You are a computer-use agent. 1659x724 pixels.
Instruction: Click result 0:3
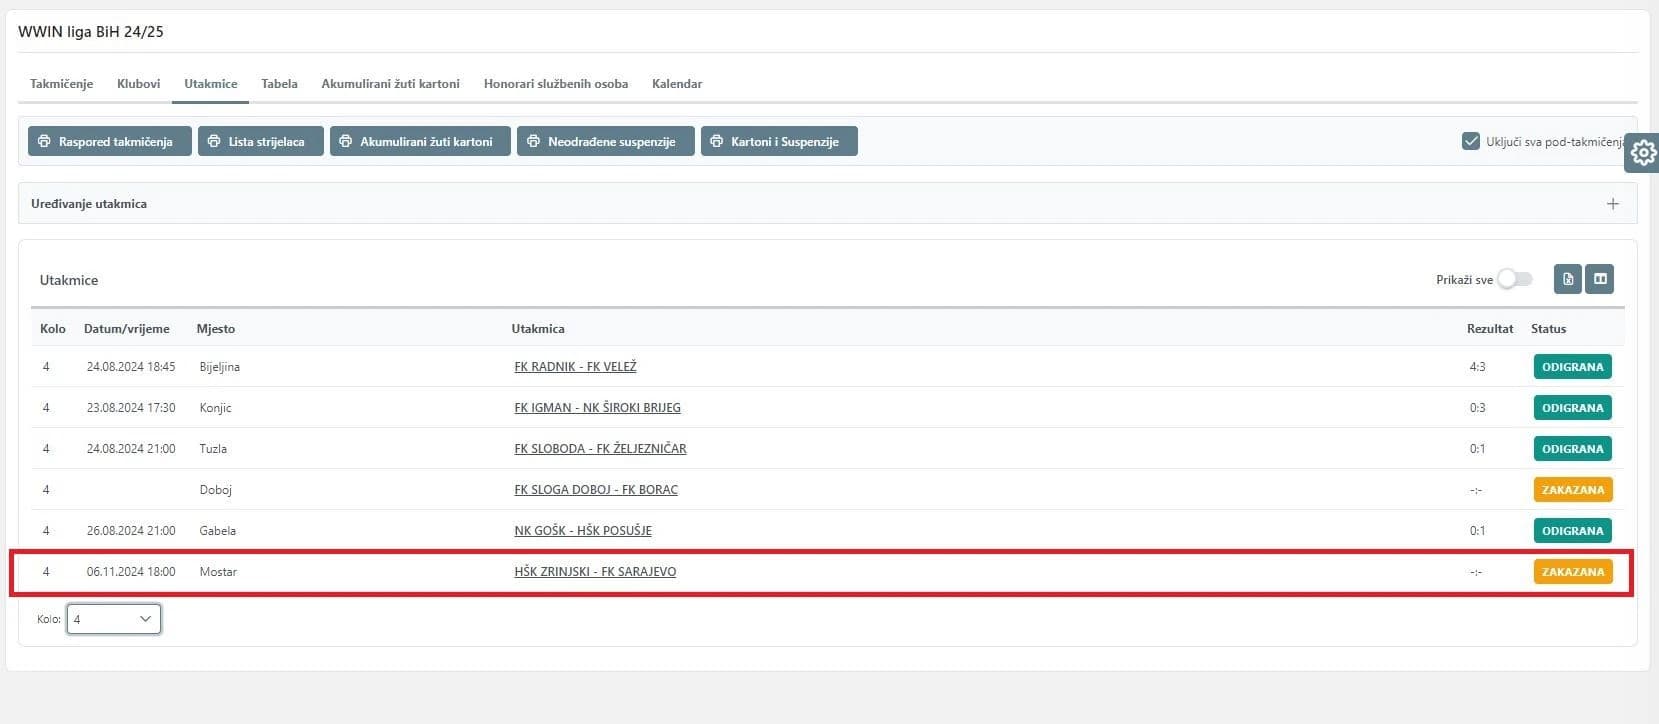point(1477,408)
